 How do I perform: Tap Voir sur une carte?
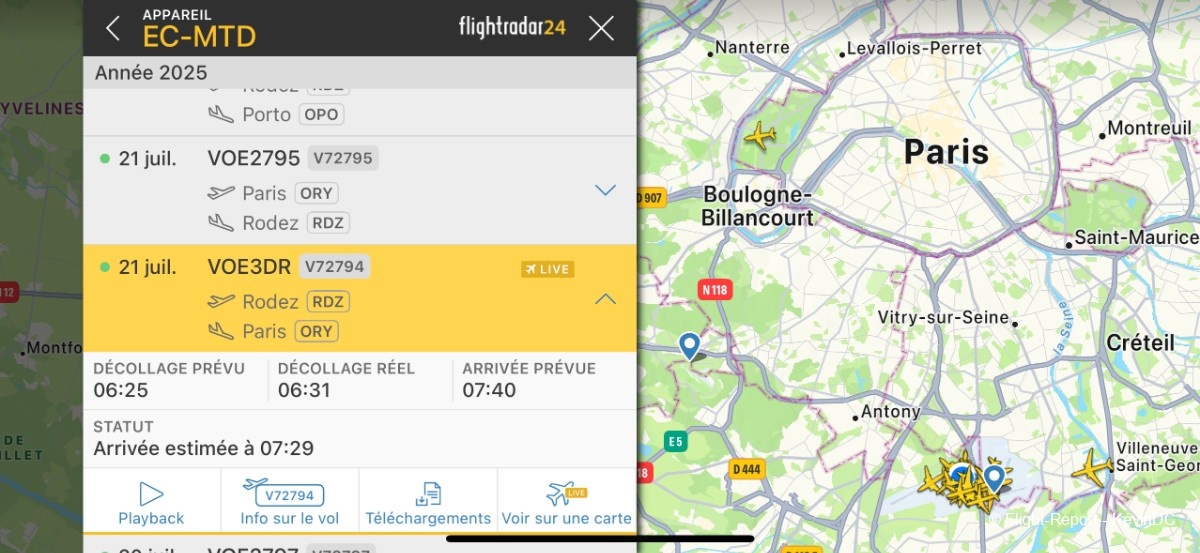click(567, 503)
